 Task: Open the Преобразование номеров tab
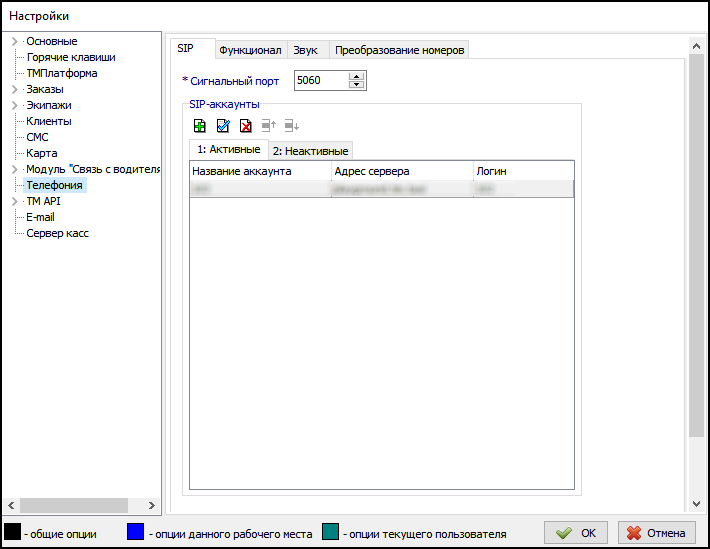pos(400,50)
